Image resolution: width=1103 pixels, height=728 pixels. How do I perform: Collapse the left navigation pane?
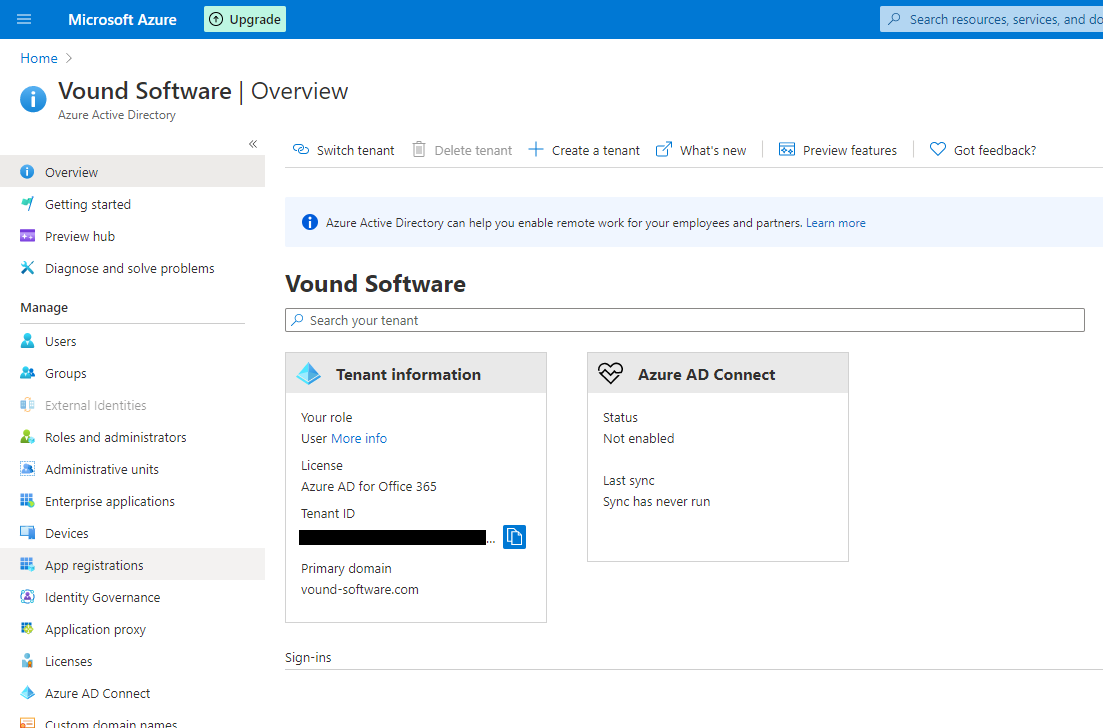[x=252, y=143]
